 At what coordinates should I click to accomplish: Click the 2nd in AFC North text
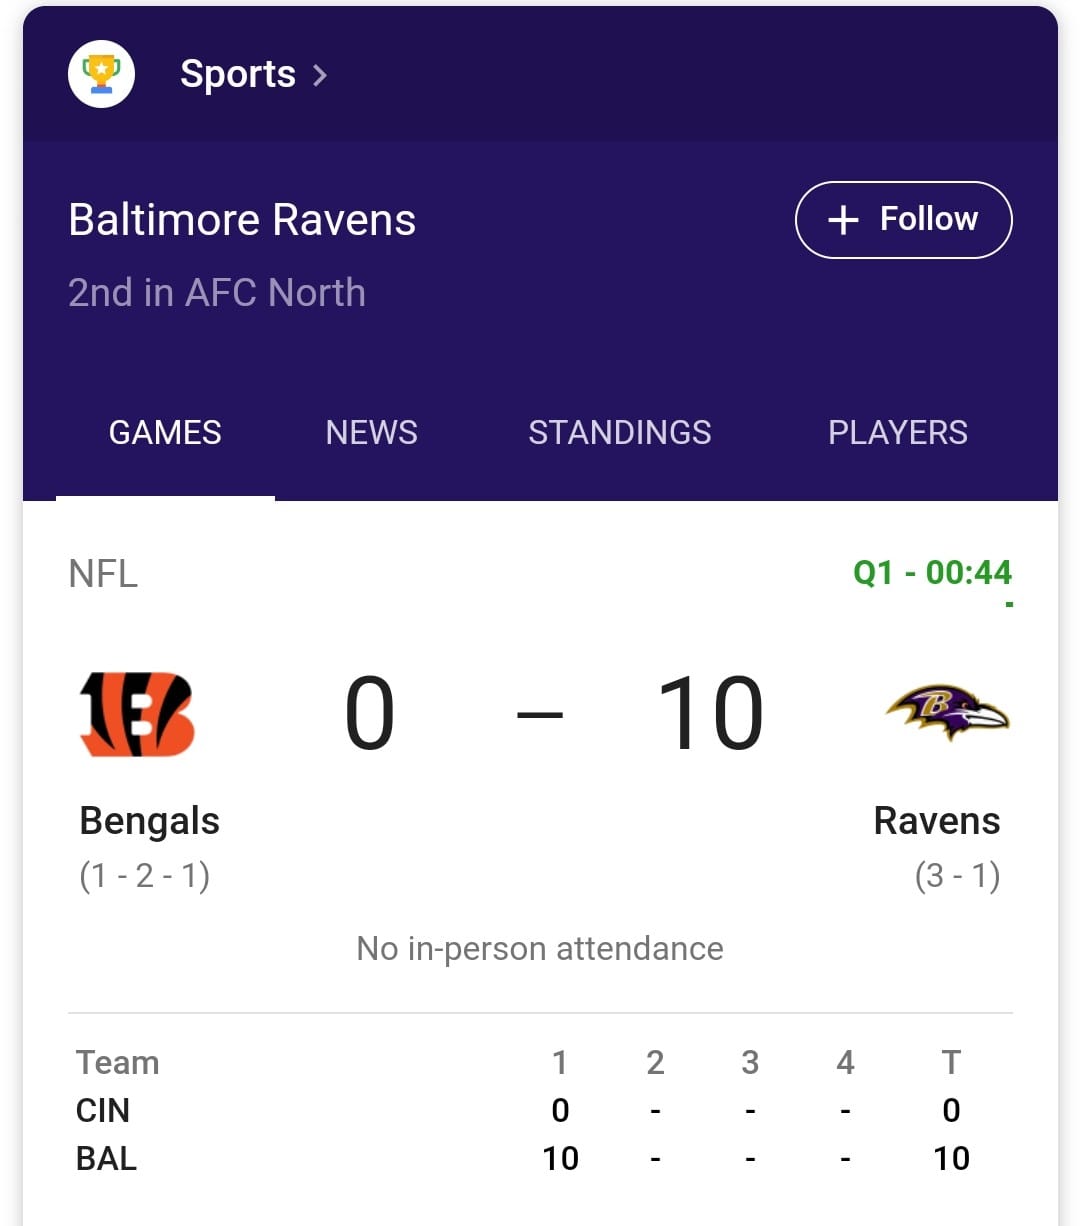tap(217, 293)
